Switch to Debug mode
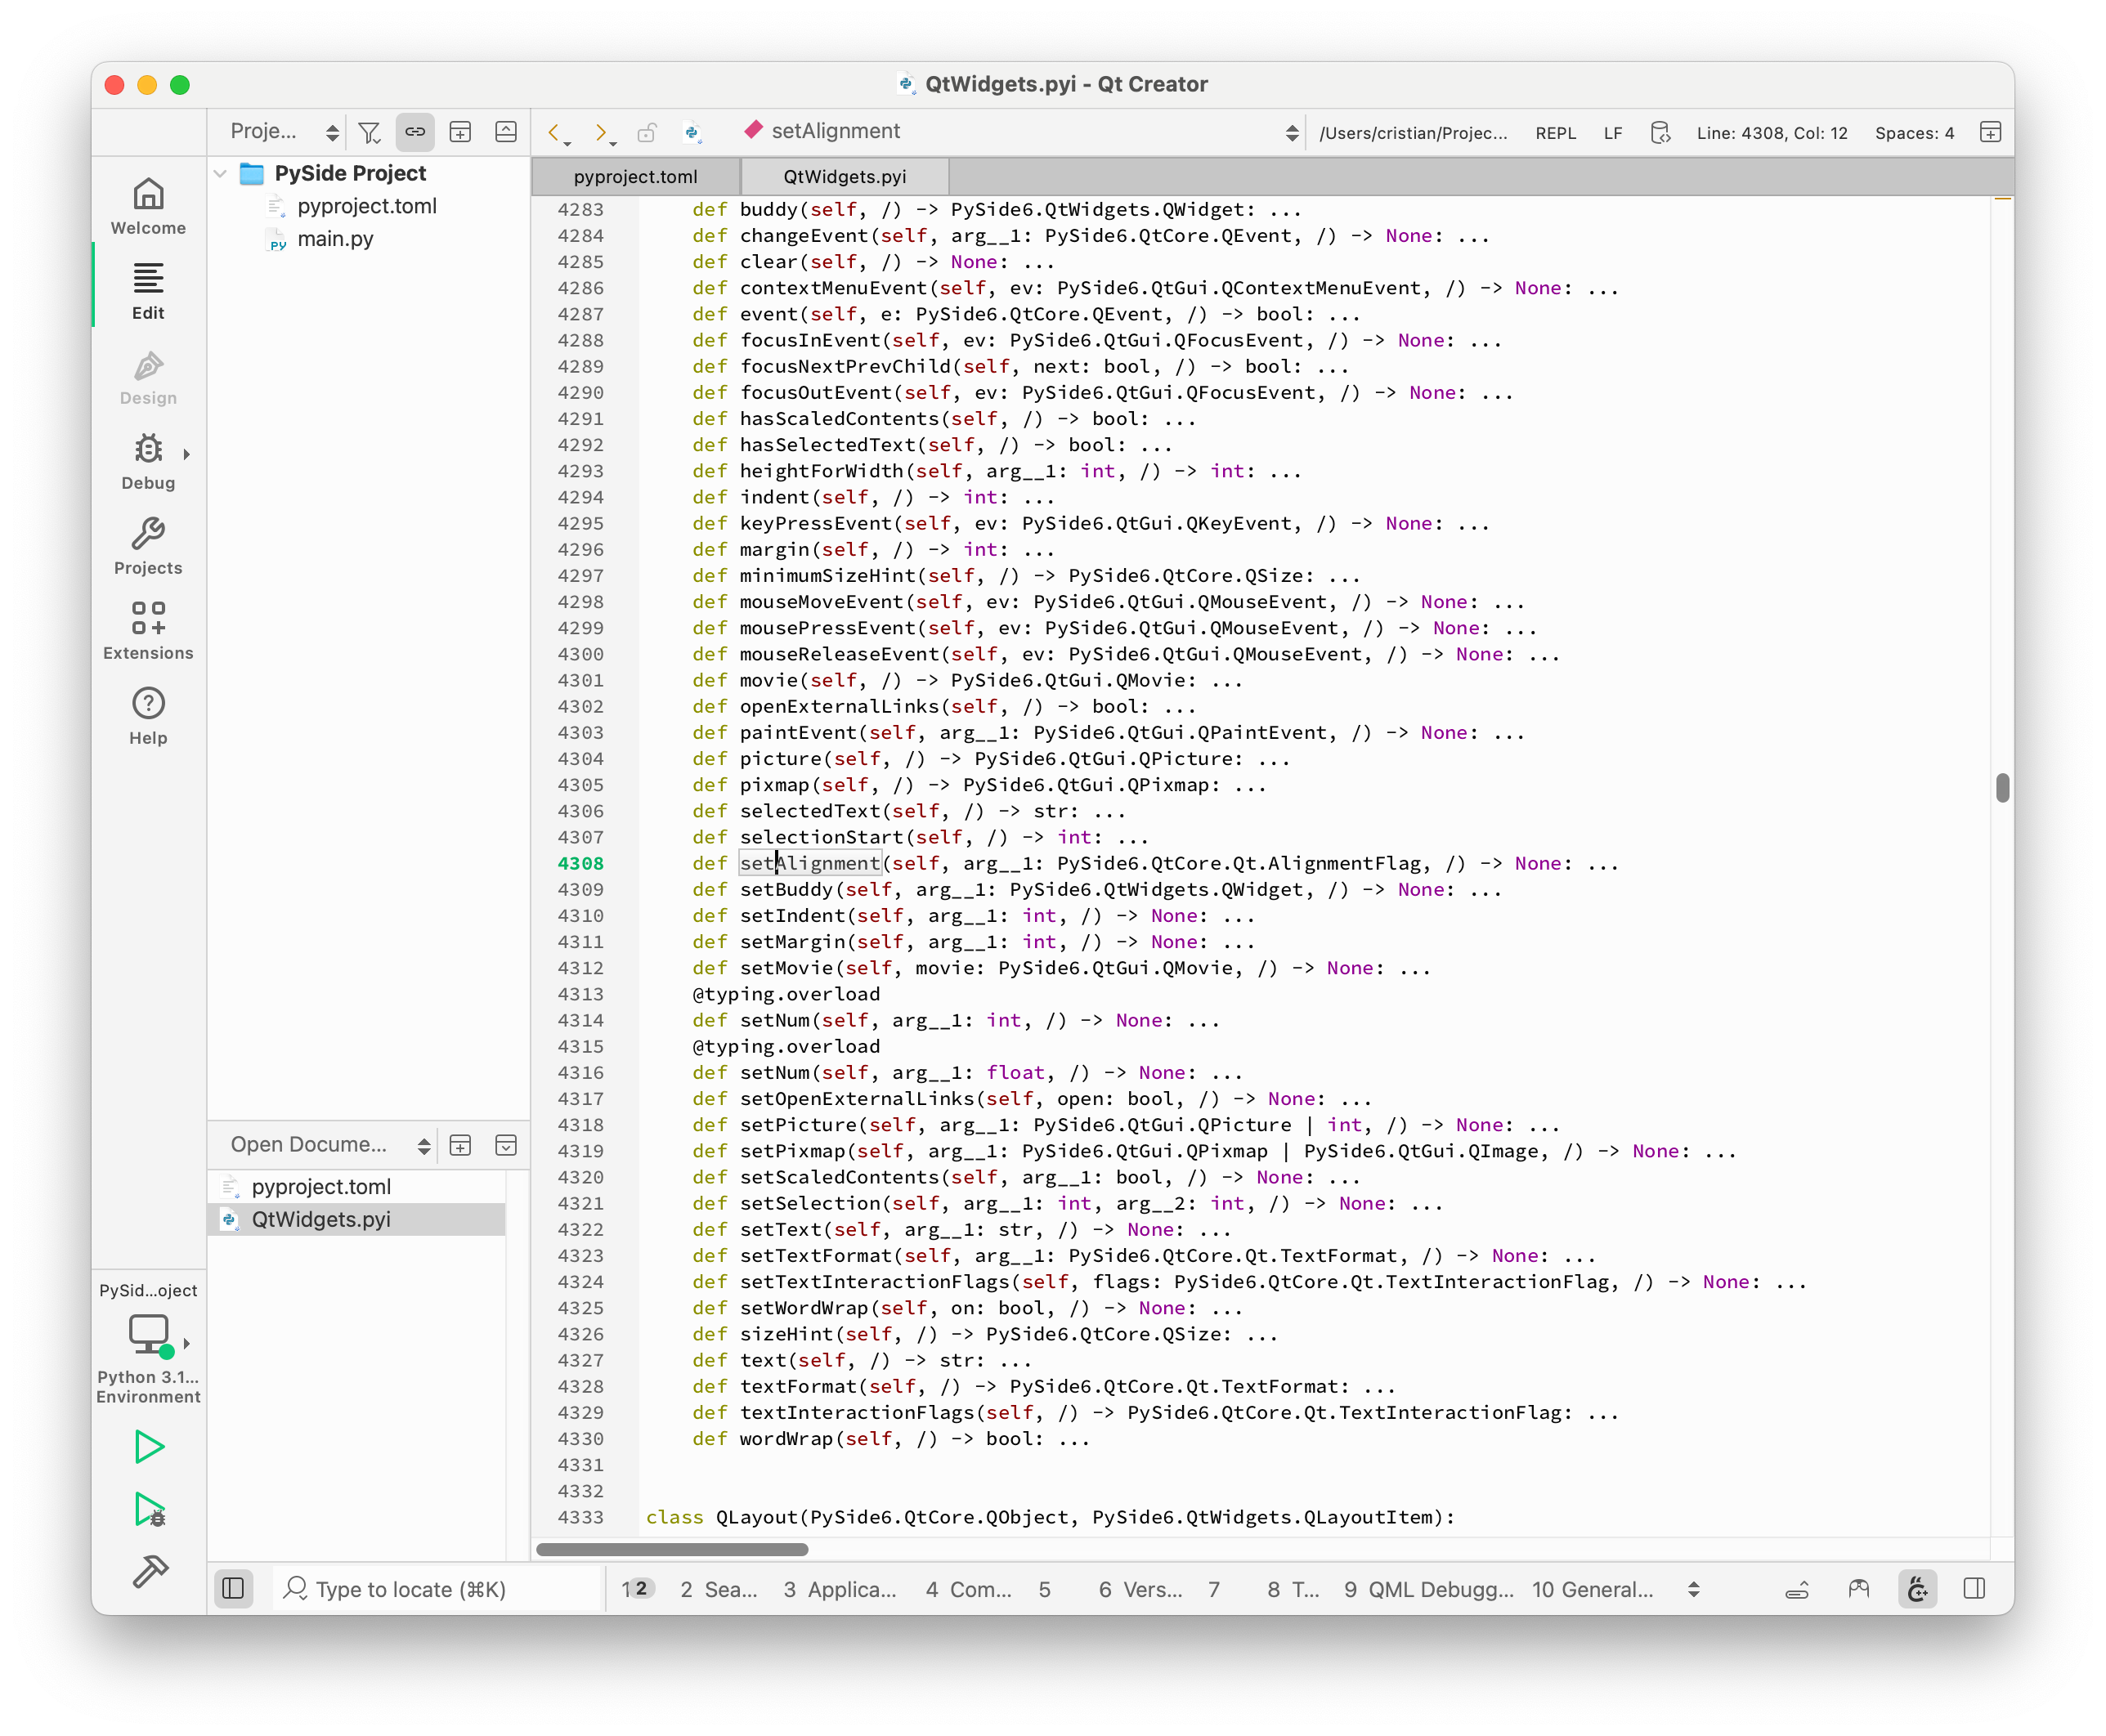Screen dimensions: 2106x1736 click(x=148, y=461)
